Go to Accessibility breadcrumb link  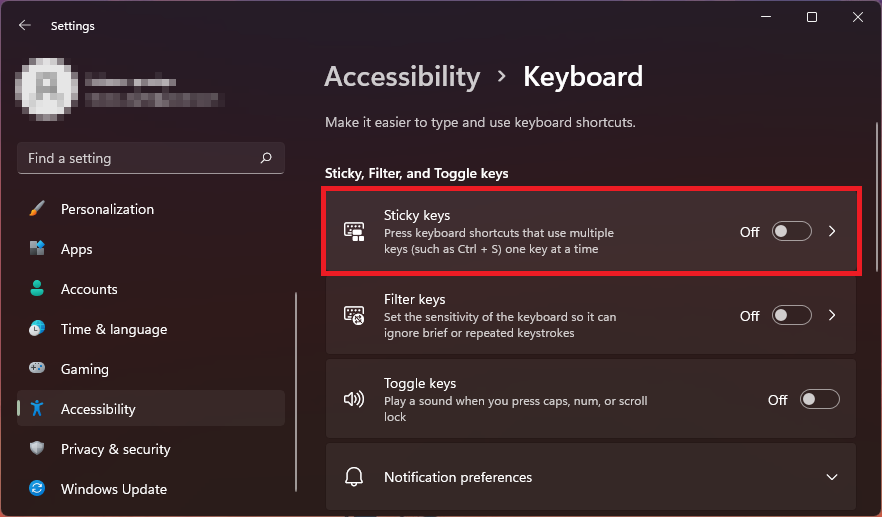(402, 77)
